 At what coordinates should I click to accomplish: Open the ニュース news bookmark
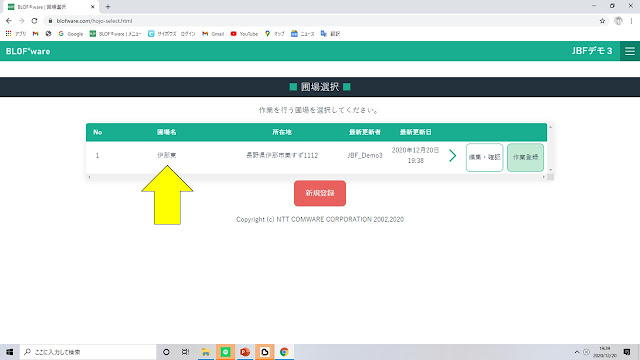[x=302, y=33]
